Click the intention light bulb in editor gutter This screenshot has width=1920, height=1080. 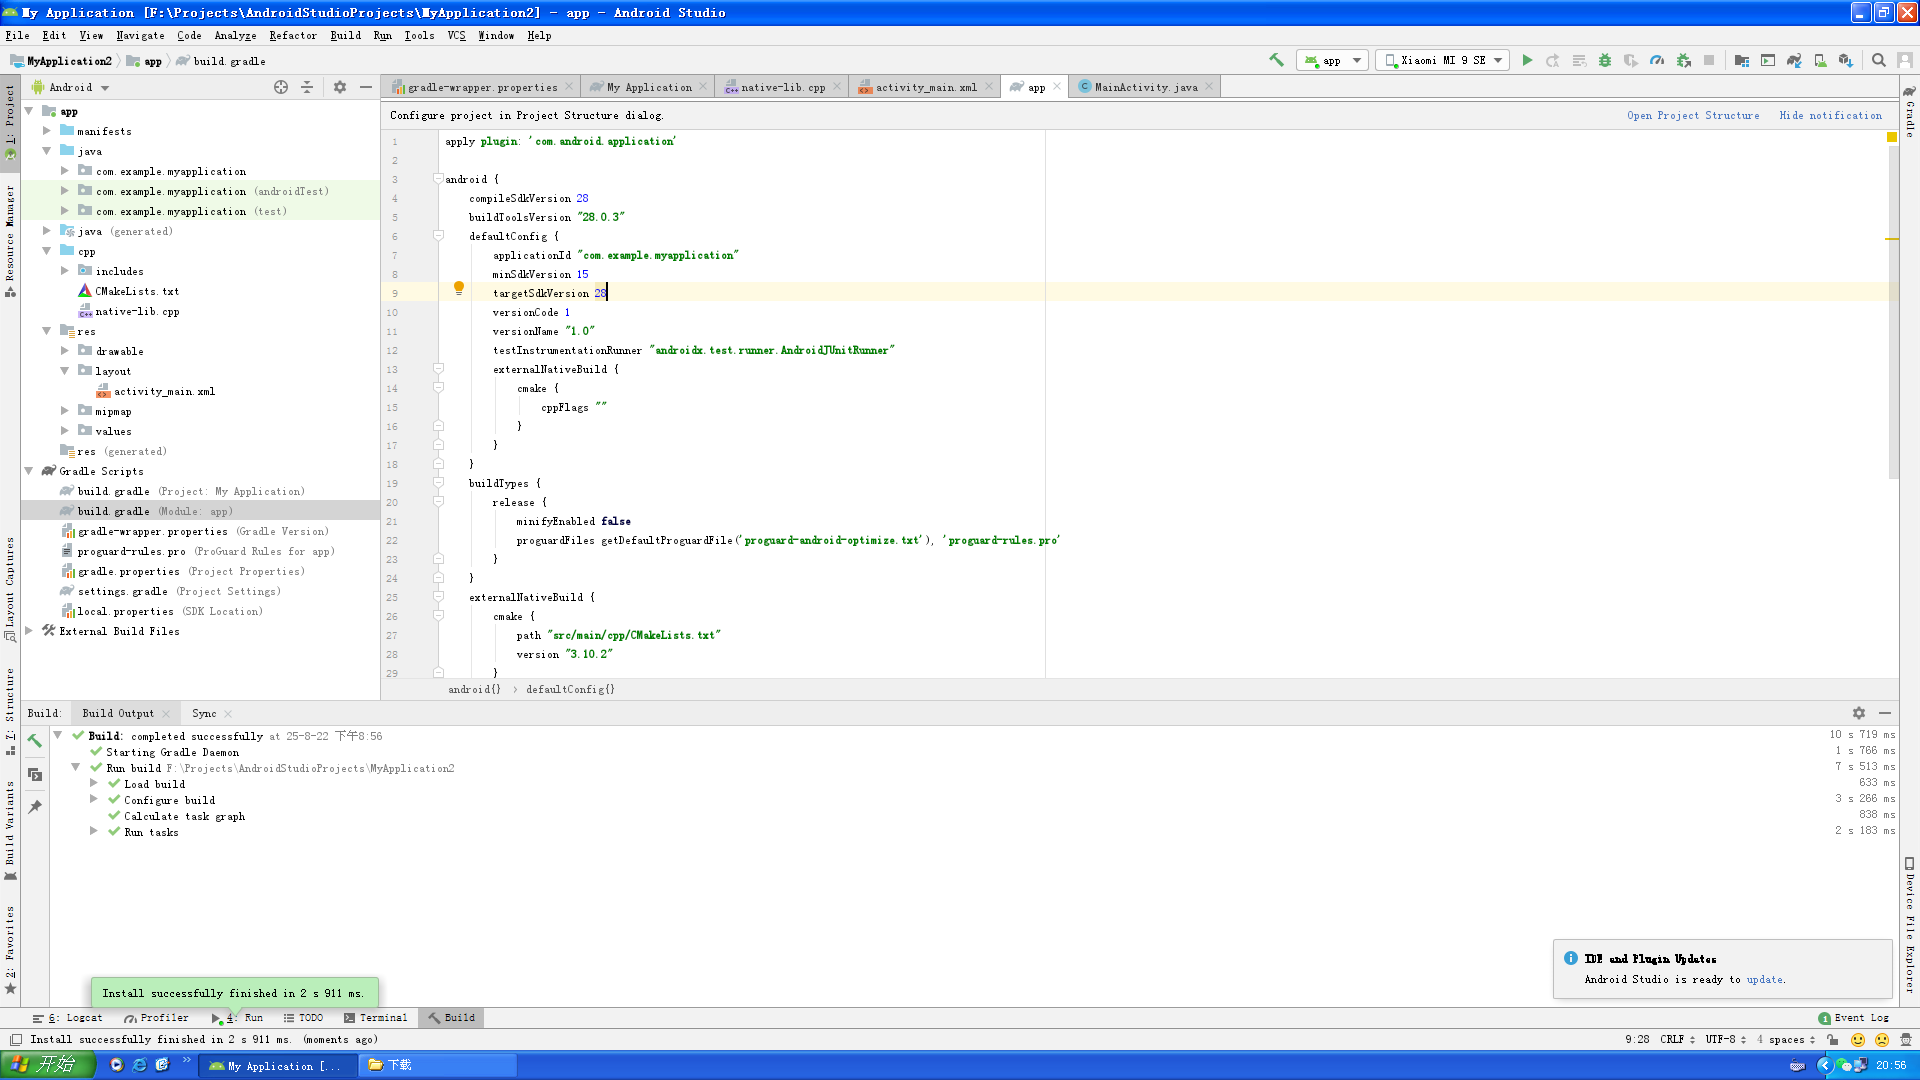459,288
